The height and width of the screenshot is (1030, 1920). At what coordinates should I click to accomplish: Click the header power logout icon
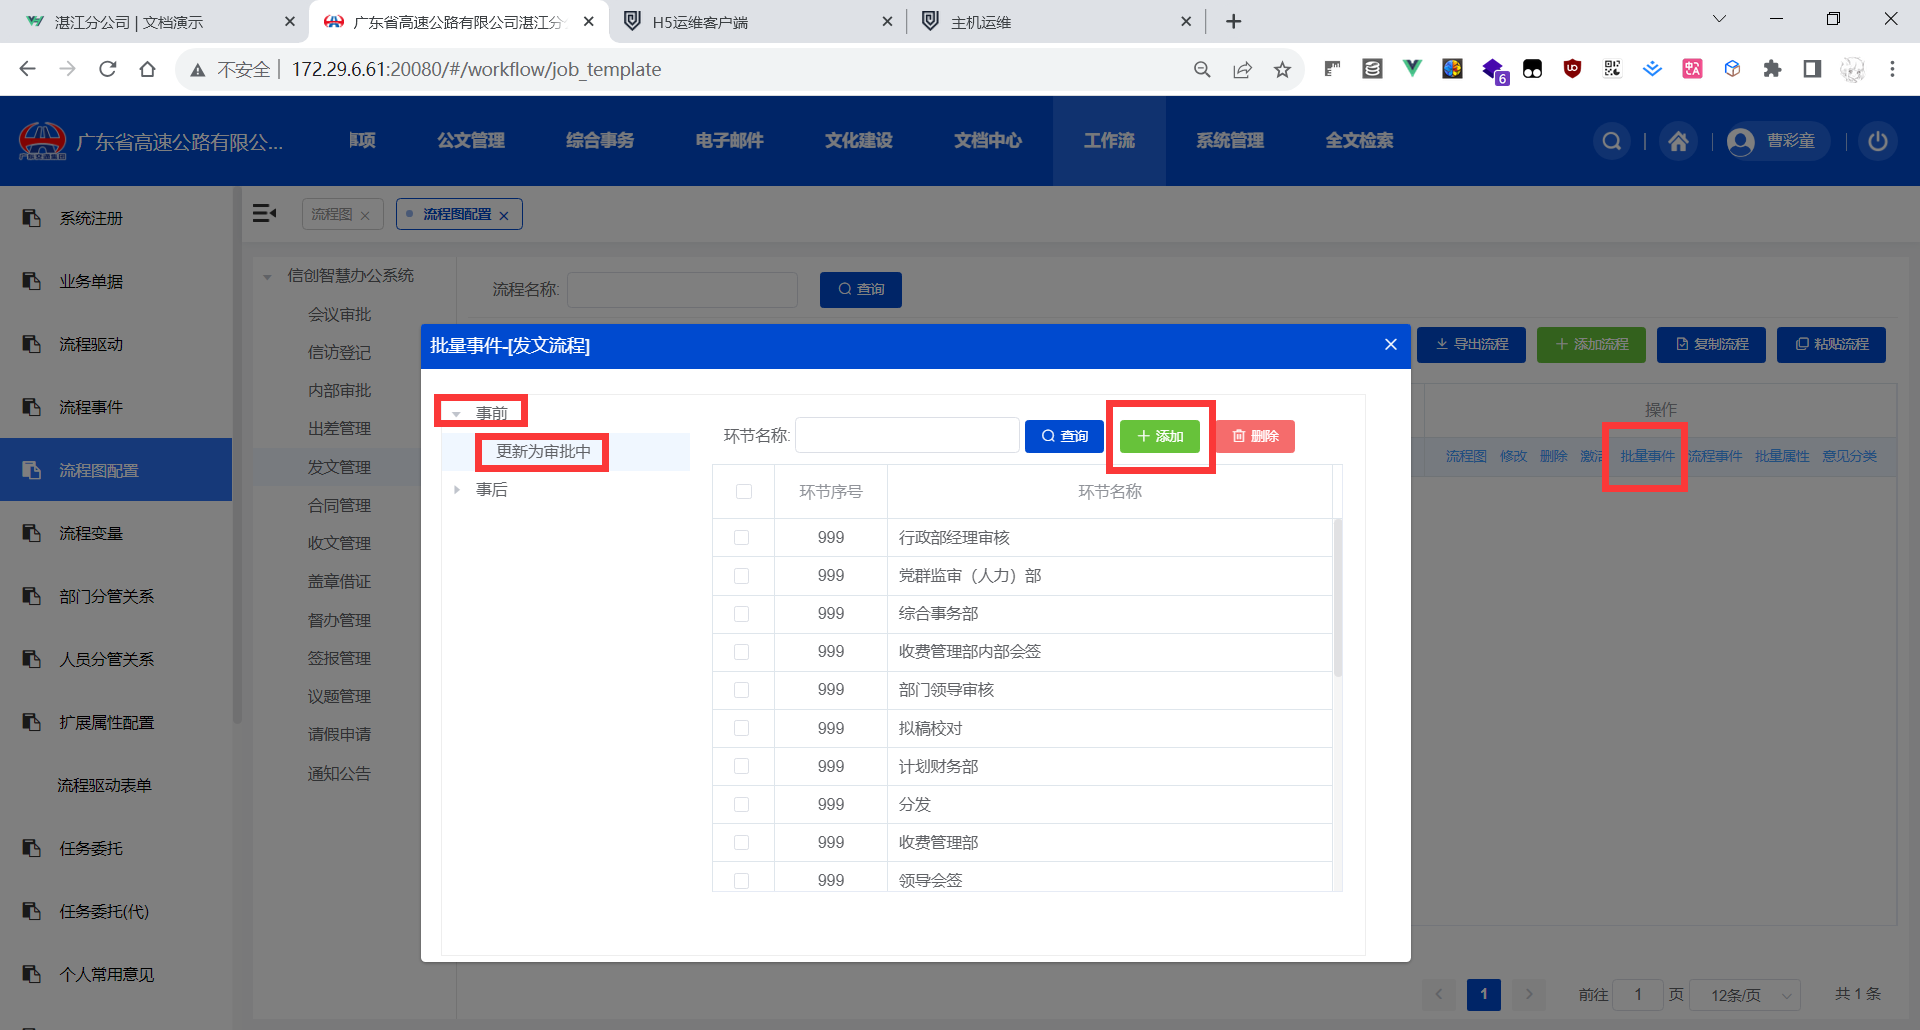click(x=1878, y=141)
